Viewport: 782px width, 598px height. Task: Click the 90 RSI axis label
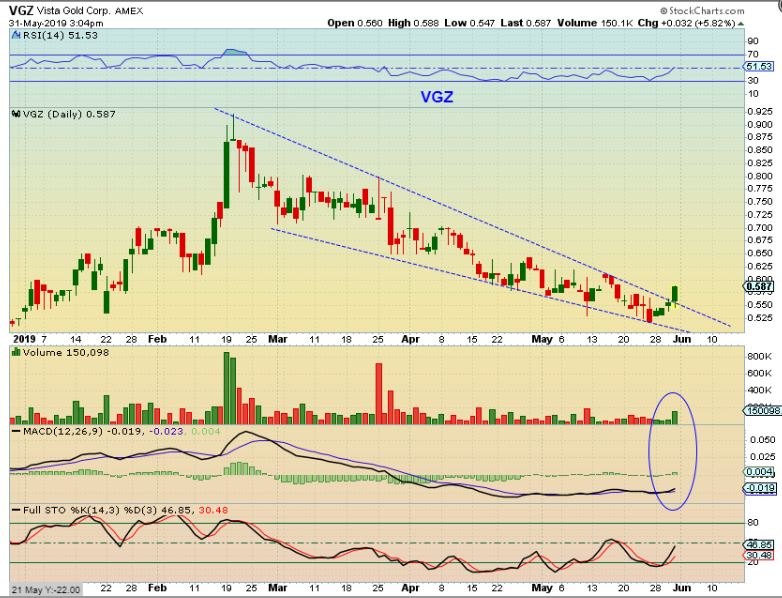(x=753, y=41)
